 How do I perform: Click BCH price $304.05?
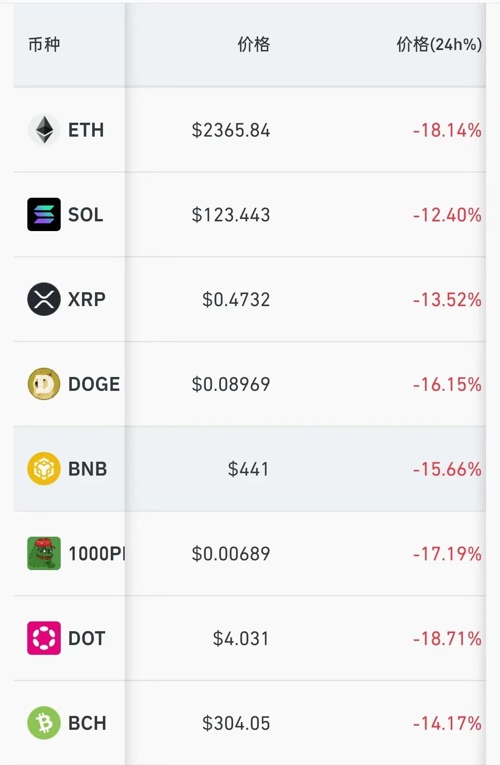click(x=236, y=723)
